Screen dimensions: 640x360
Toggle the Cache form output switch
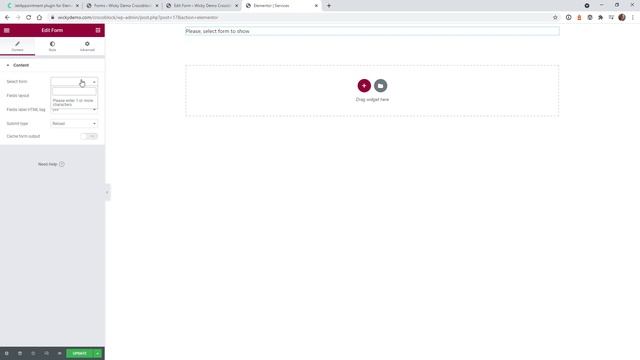pyautogui.click(x=89, y=136)
